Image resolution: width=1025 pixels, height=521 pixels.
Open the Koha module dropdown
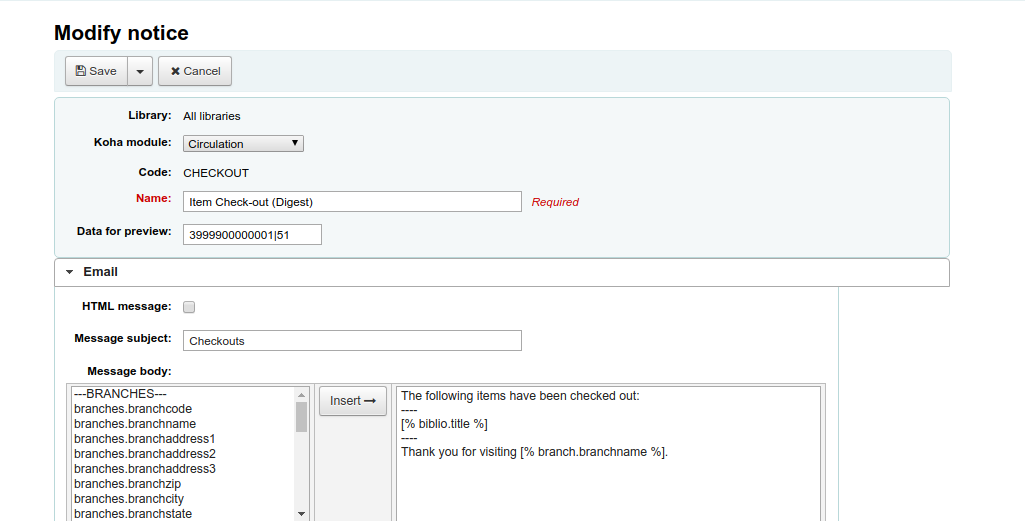click(x=243, y=144)
